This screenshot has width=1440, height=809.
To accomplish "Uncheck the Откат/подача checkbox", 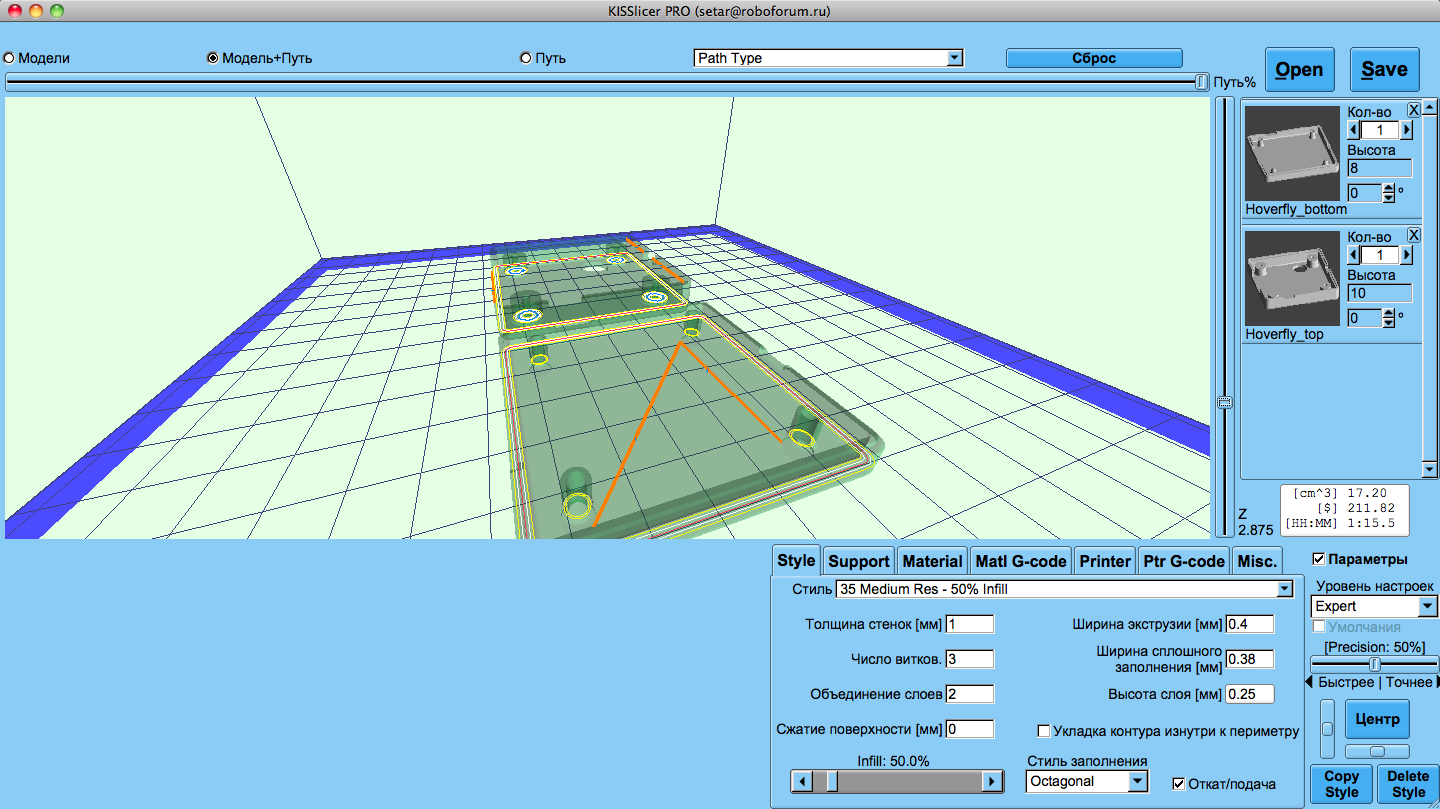I will tap(1178, 783).
